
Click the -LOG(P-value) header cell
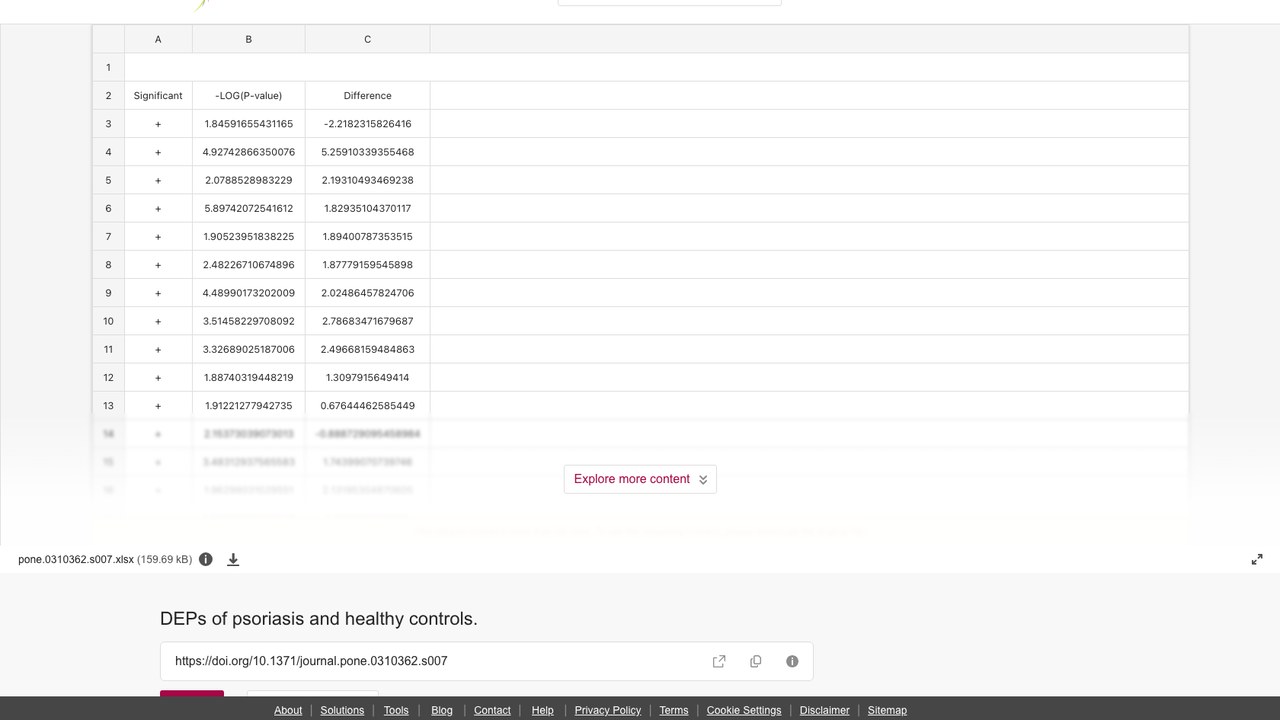pyautogui.click(x=249, y=96)
